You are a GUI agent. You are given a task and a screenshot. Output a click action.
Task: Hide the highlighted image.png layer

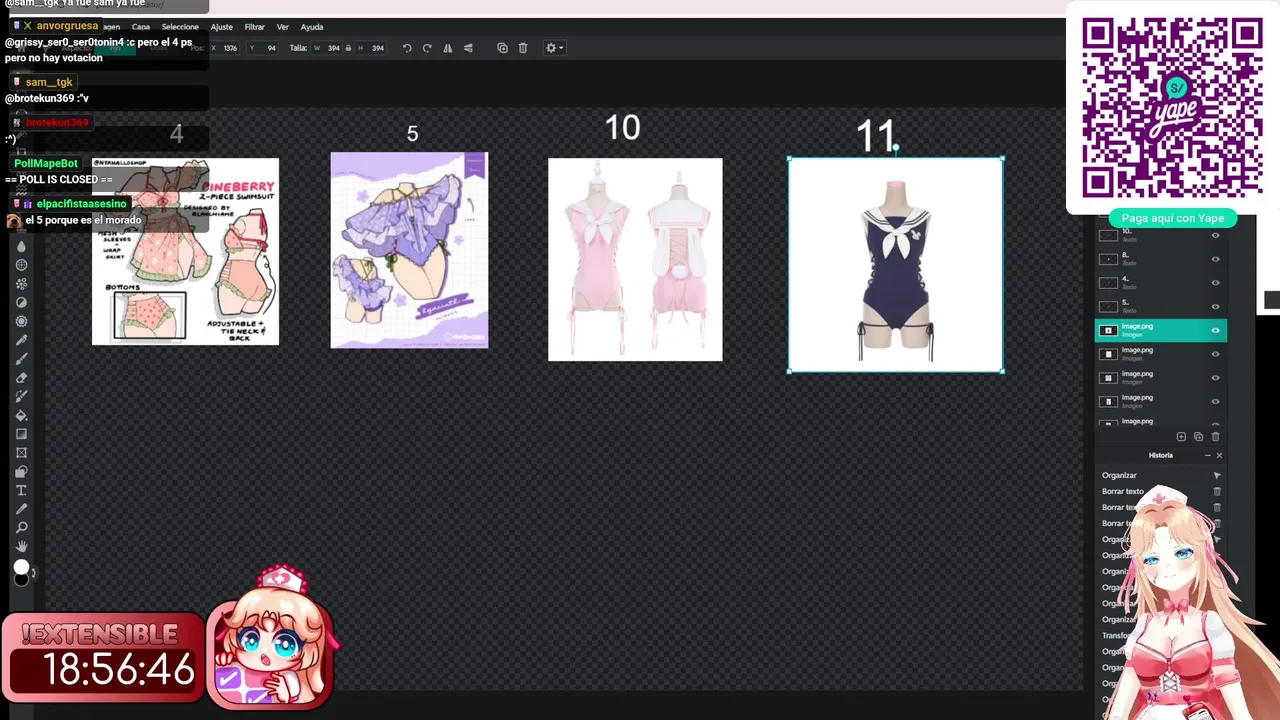(x=1216, y=330)
